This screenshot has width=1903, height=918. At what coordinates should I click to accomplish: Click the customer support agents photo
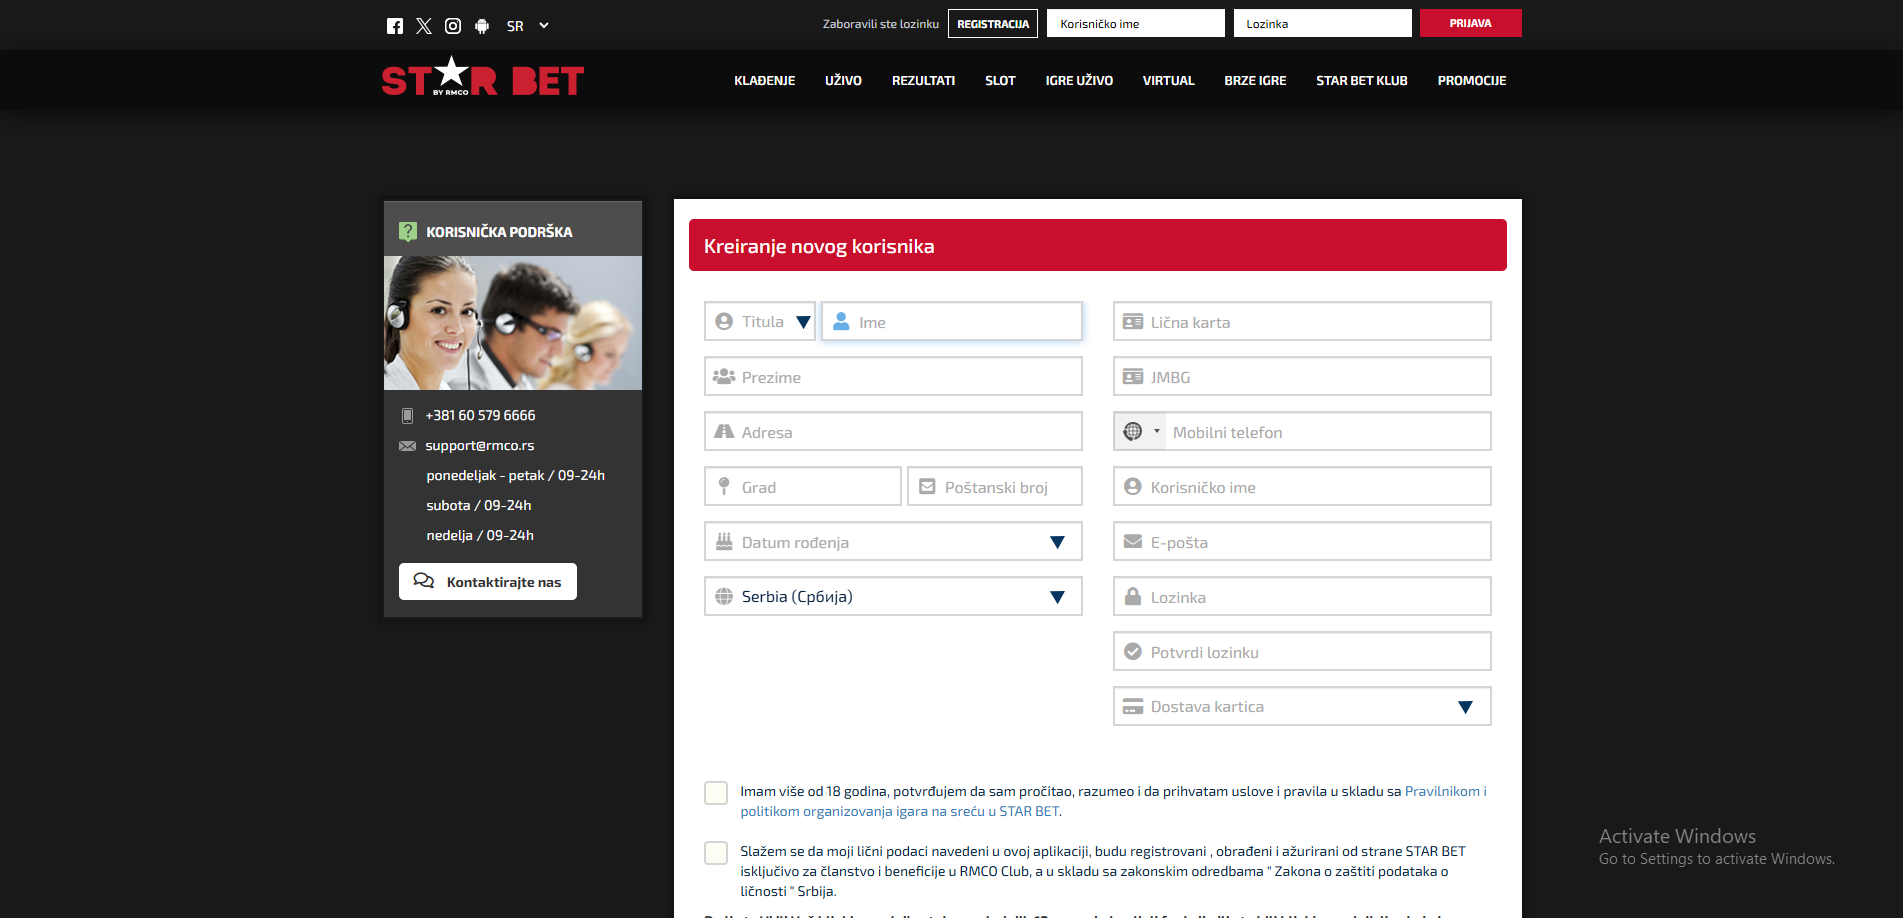(513, 323)
